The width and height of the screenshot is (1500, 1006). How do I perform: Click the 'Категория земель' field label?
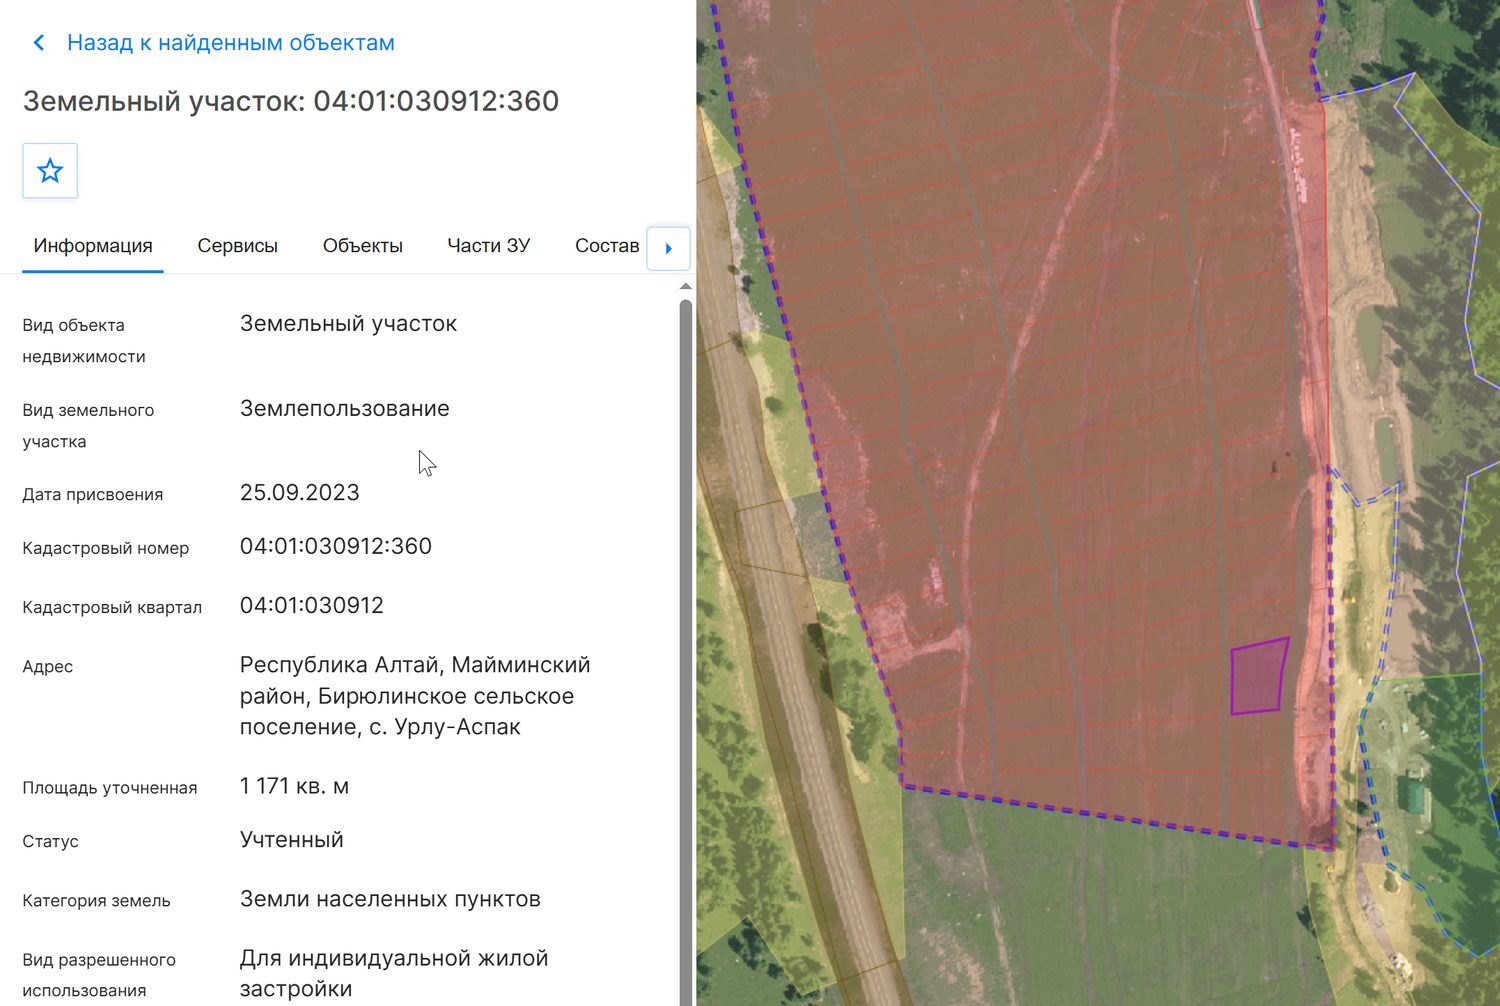pyautogui.click(x=97, y=901)
